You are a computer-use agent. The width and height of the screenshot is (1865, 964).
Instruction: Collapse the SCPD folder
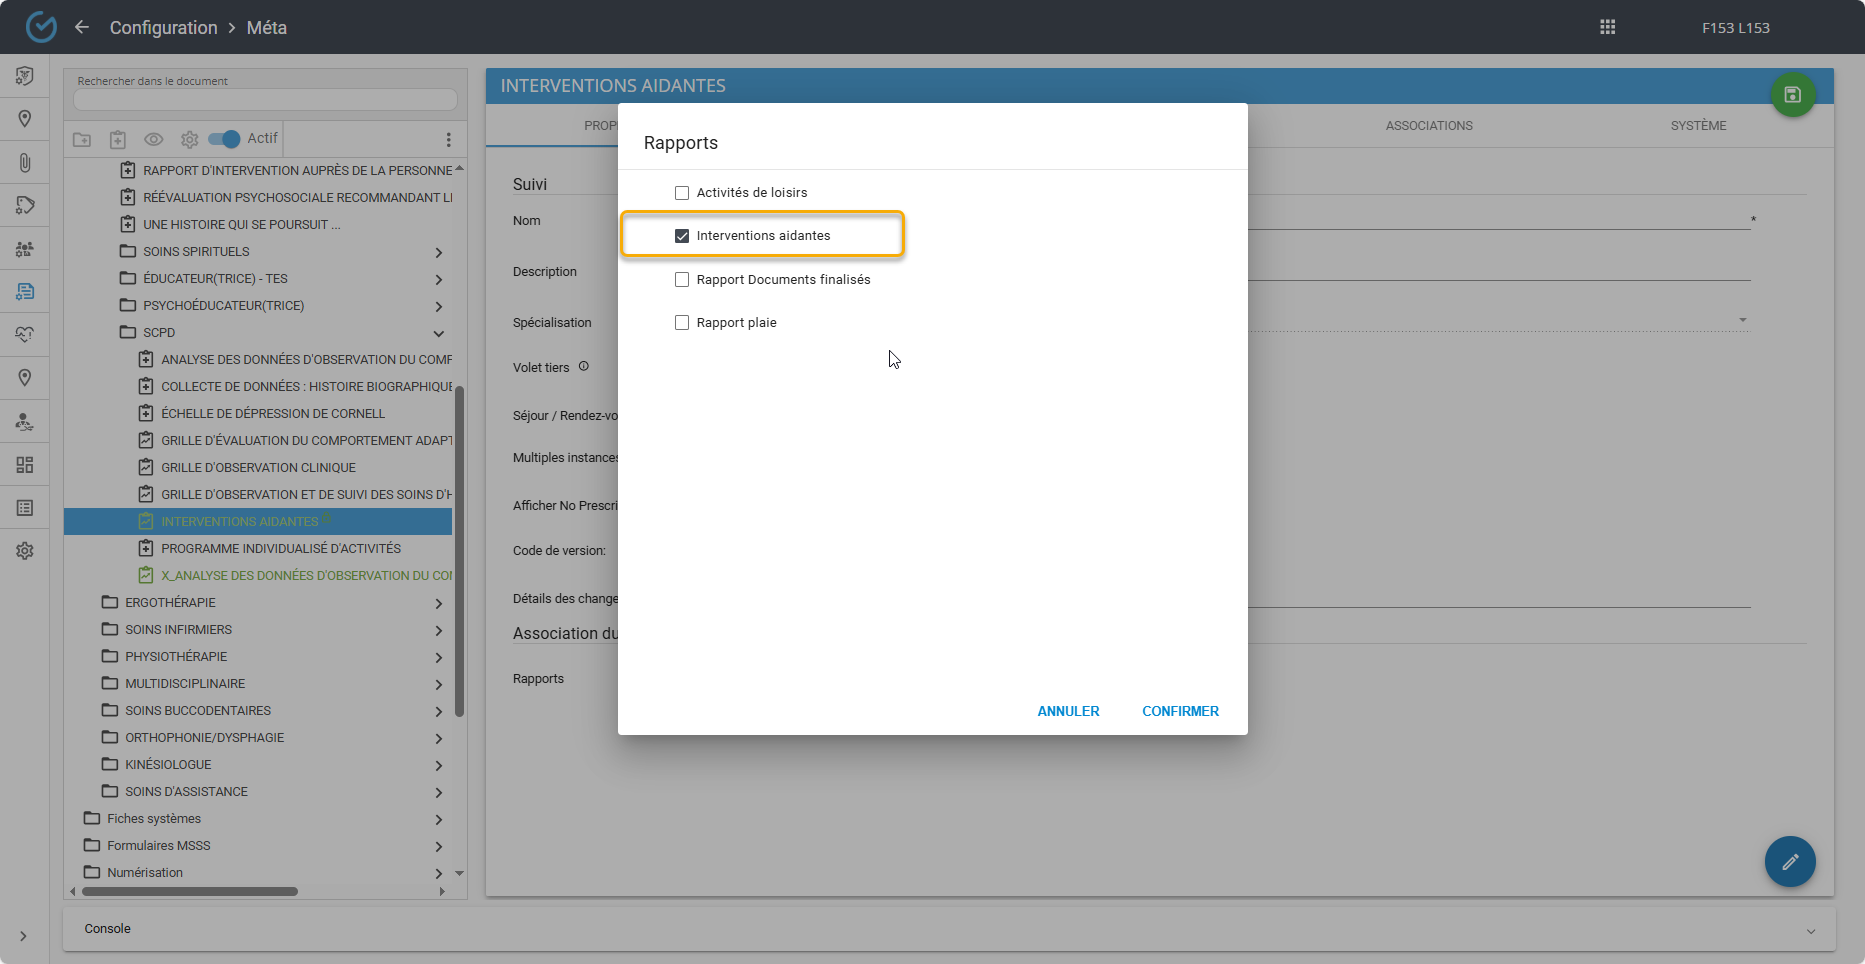pos(438,333)
